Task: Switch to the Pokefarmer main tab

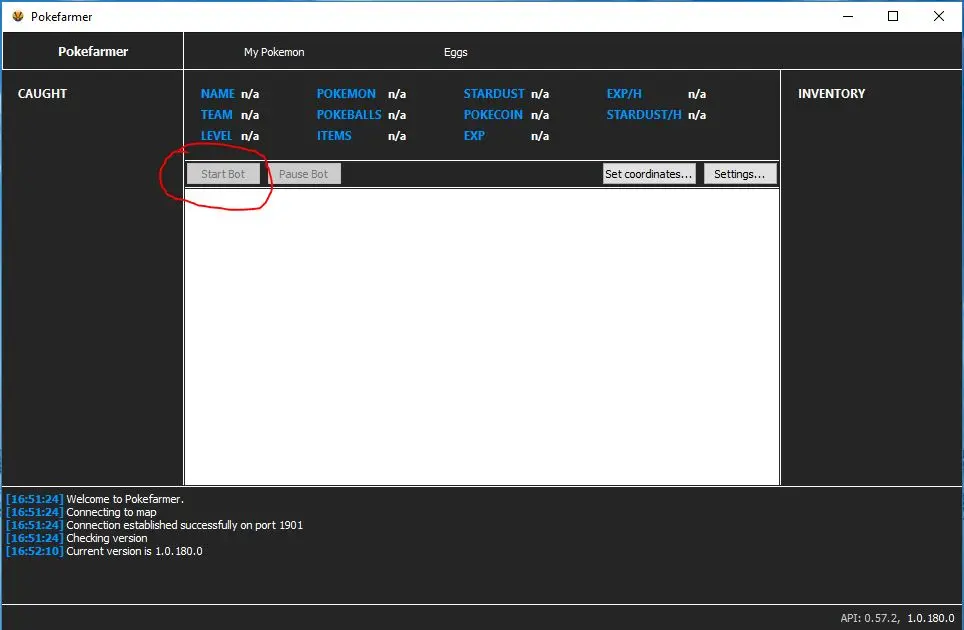Action: coord(93,51)
